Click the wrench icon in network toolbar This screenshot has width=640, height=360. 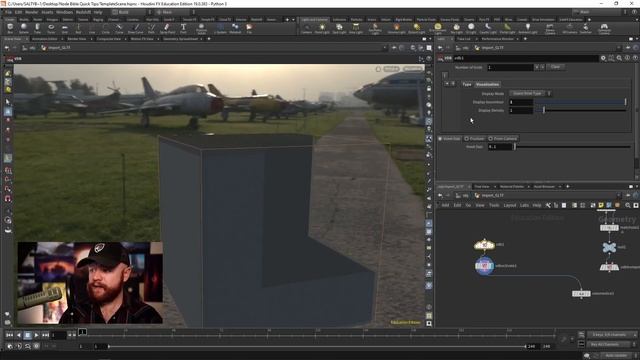[548, 205]
